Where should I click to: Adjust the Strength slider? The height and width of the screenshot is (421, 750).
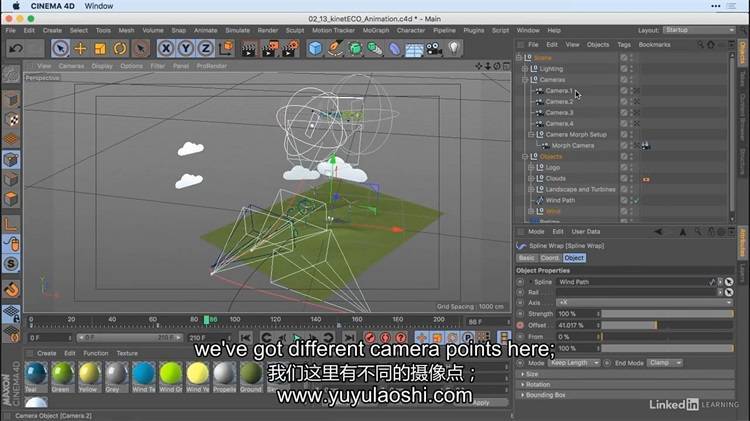click(667, 314)
